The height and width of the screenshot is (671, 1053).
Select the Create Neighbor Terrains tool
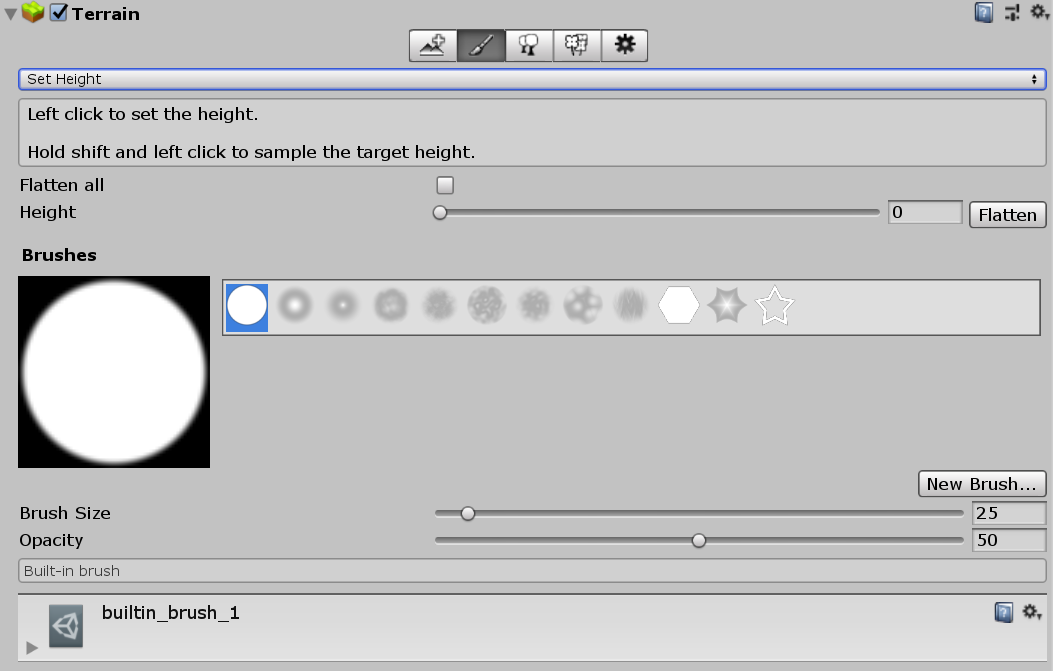(x=432, y=46)
